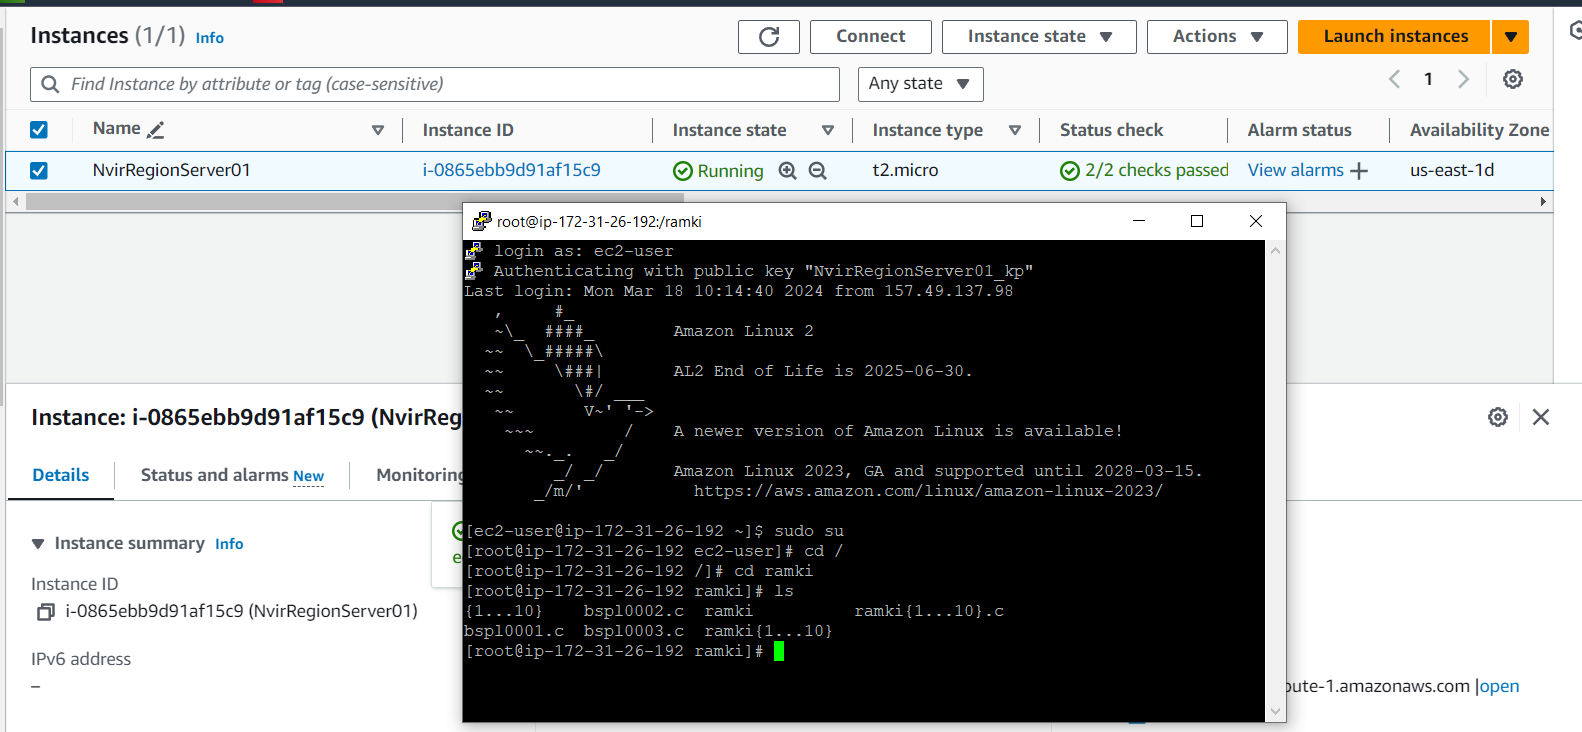This screenshot has width=1582, height=732.
Task: Click the Status check column header
Action: (x=1111, y=130)
